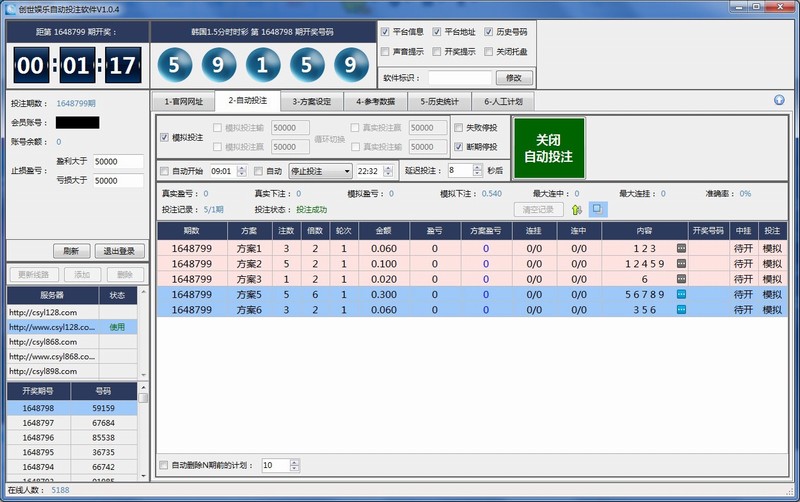Screen dimensions: 800x502
Task: Click the 软件标识 input field
Action: (459, 77)
